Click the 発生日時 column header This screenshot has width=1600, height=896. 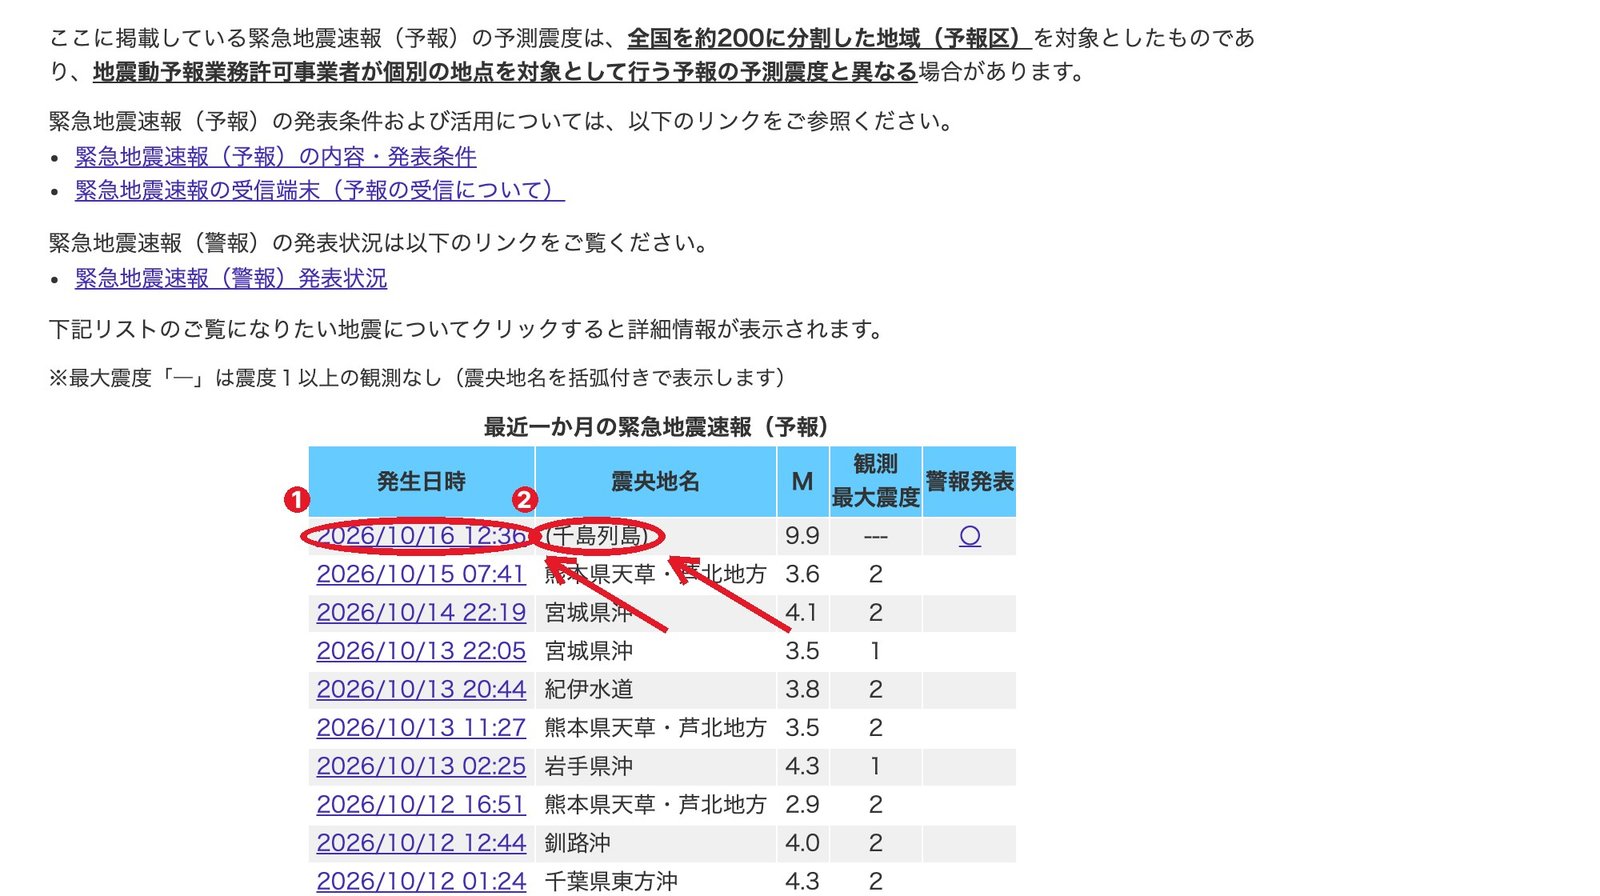pos(422,481)
